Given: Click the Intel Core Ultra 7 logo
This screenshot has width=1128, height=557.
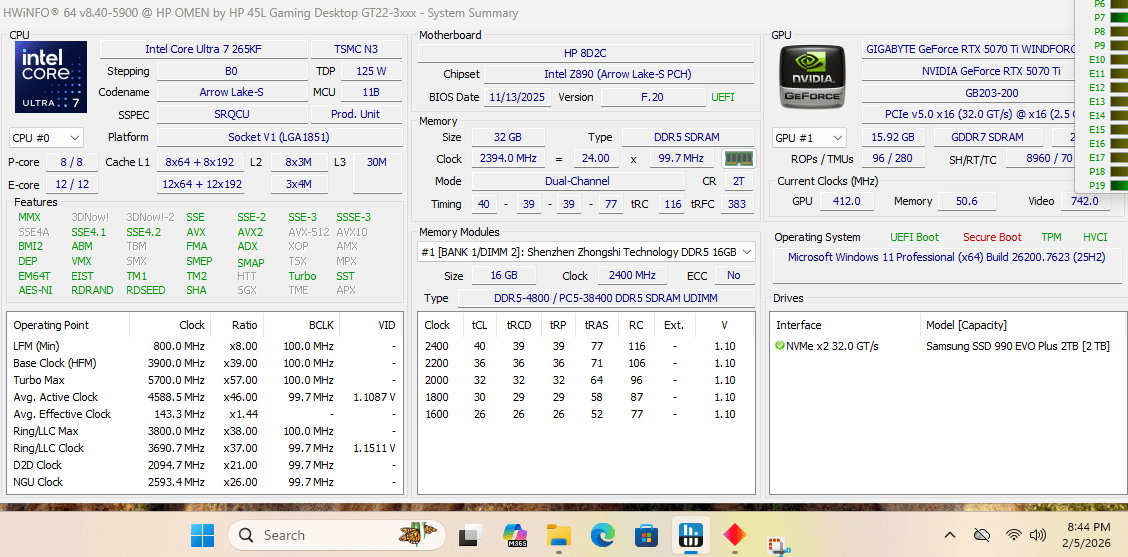Looking at the screenshot, I should [x=51, y=76].
